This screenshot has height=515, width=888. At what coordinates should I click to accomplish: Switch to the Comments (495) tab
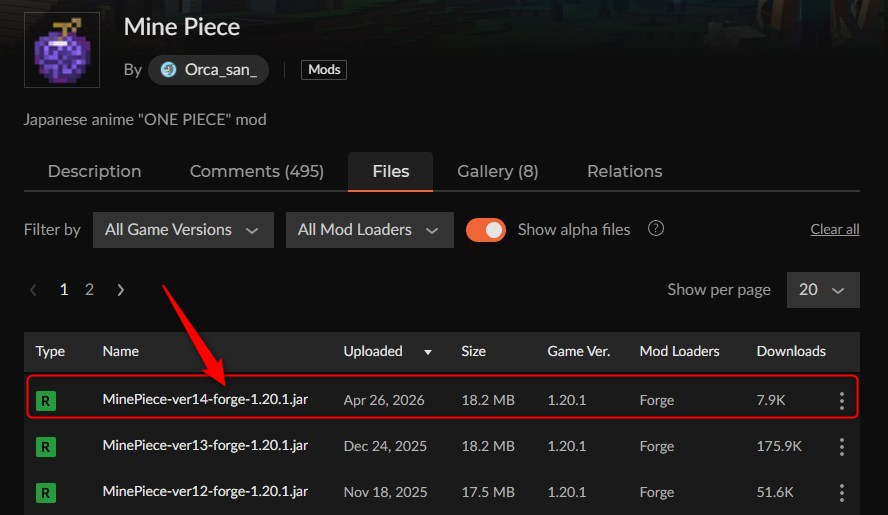(257, 171)
